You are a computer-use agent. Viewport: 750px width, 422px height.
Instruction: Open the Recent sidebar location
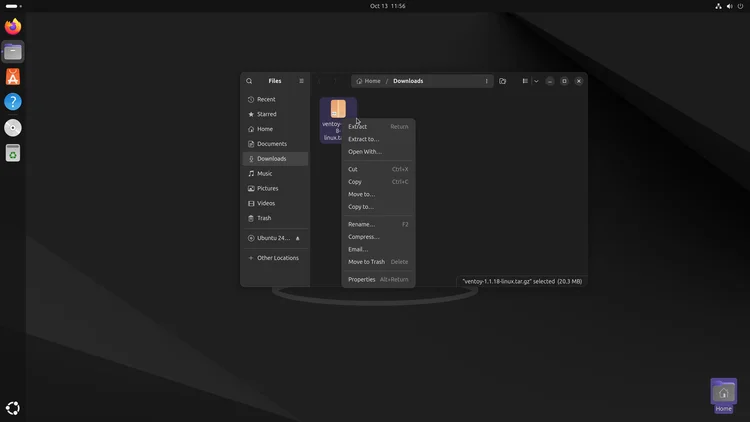(275, 100)
